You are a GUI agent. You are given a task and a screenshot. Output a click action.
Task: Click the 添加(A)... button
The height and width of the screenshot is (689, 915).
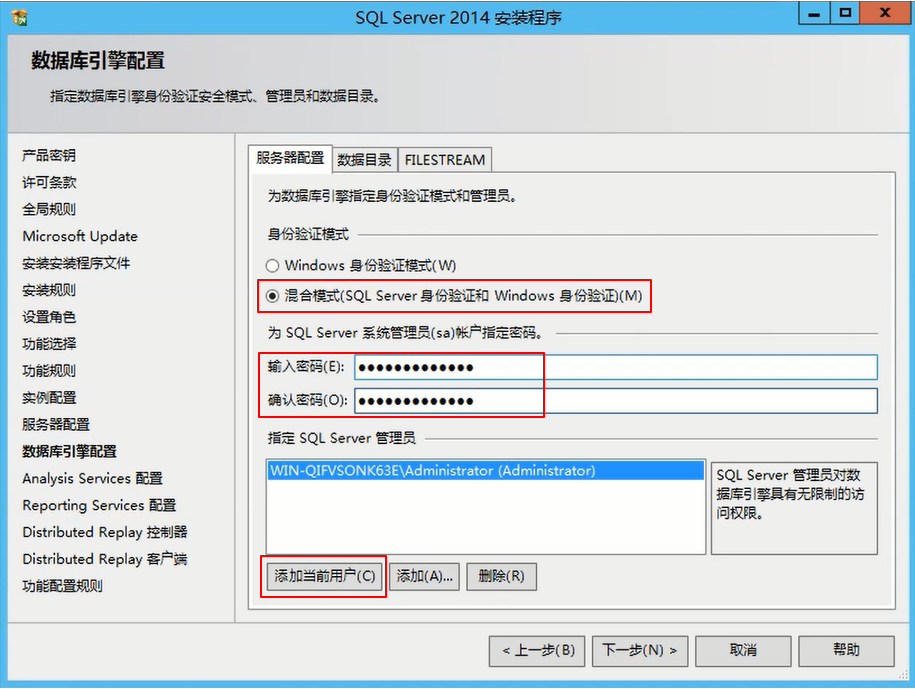tap(425, 576)
